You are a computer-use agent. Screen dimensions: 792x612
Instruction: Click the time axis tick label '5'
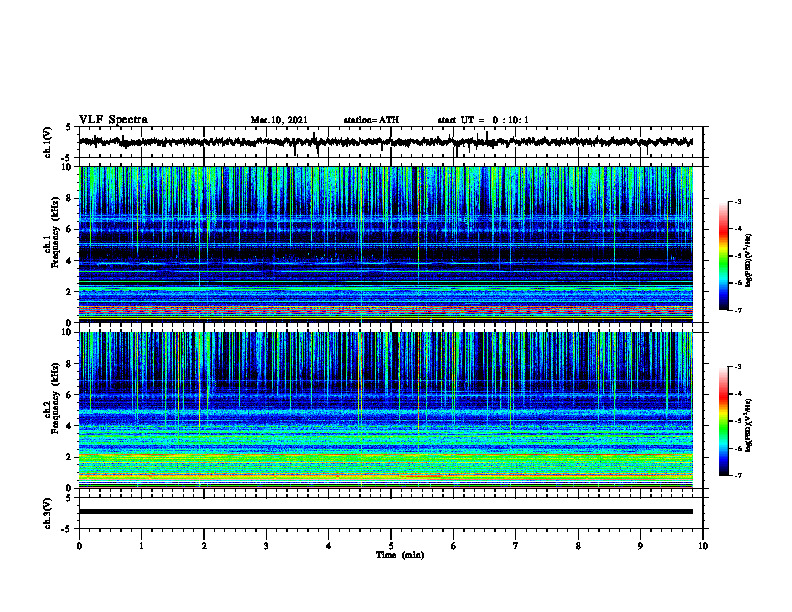pos(391,546)
